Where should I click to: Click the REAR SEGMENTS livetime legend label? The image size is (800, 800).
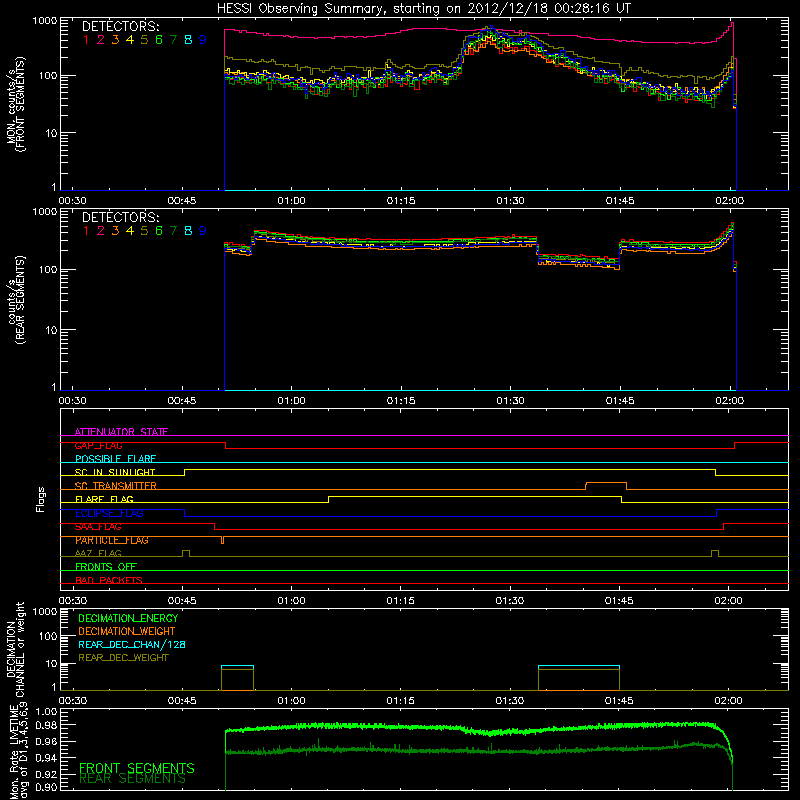(x=133, y=779)
